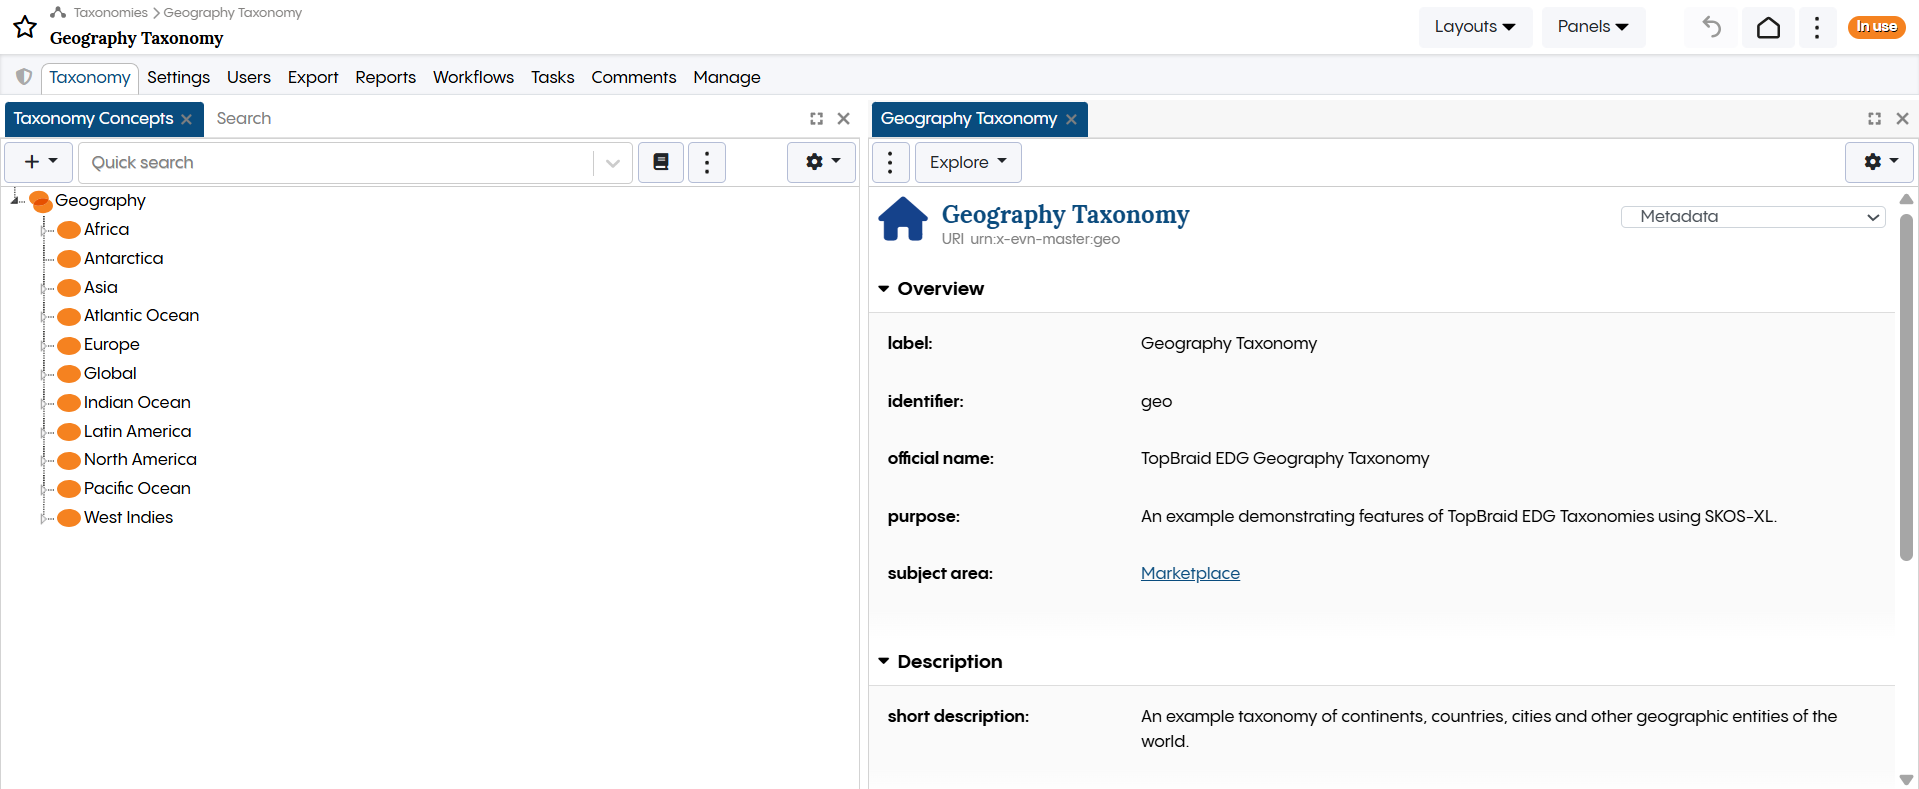Maximize the Geography Taxonomy panel
Image resolution: width=1919 pixels, height=789 pixels.
tap(1874, 118)
